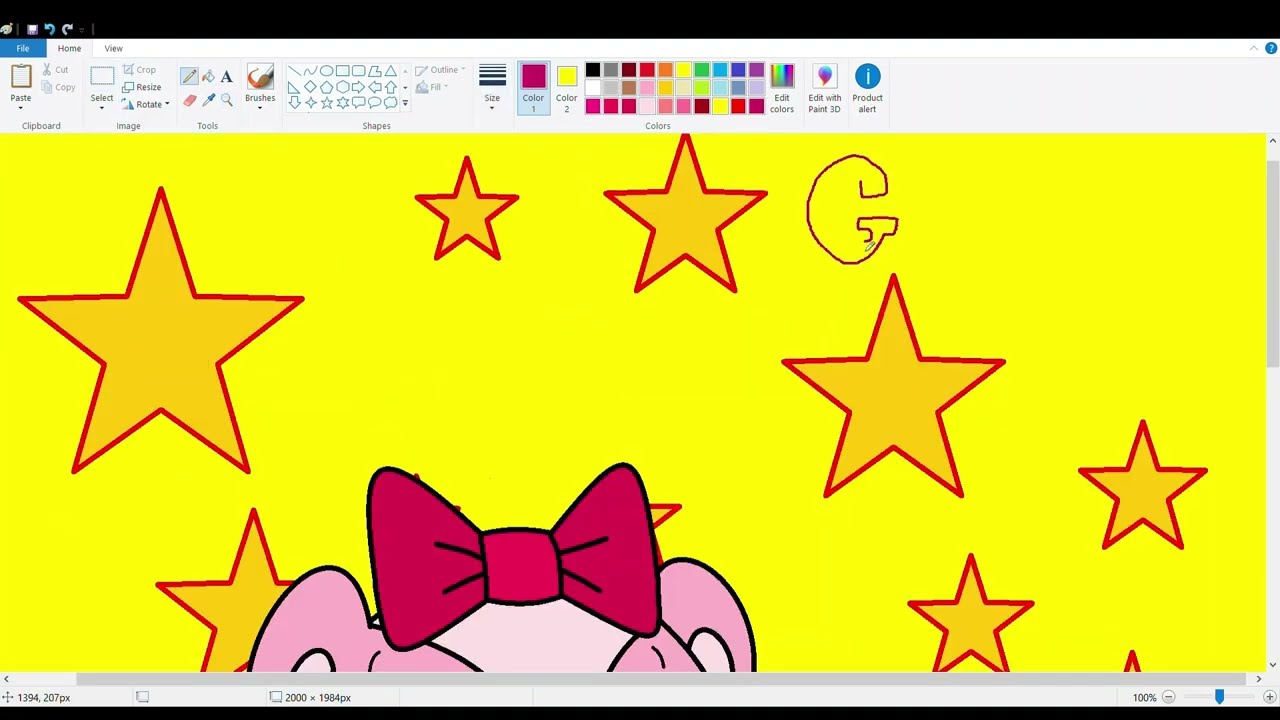
Task: Click Edit with Paint 3D
Action: tap(825, 89)
